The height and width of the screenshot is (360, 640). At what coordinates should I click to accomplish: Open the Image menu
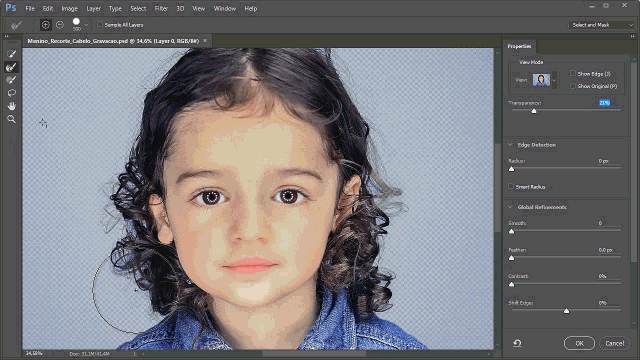tap(69, 8)
